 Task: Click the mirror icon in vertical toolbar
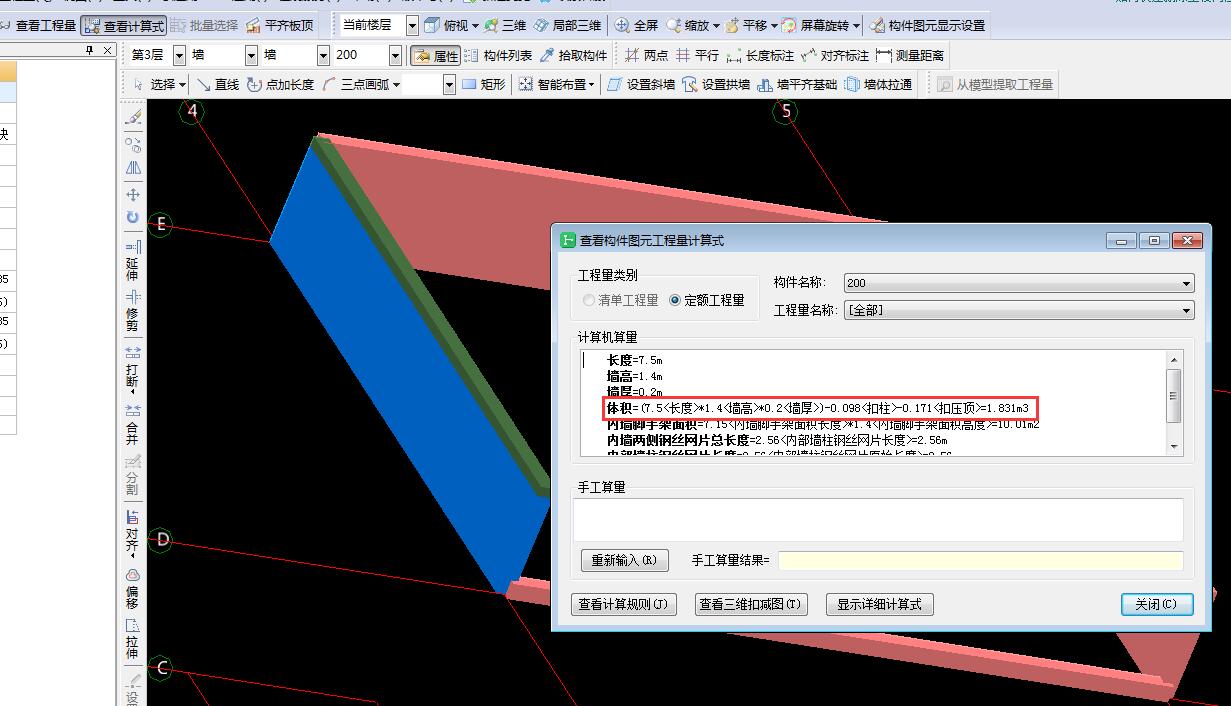[x=133, y=168]
